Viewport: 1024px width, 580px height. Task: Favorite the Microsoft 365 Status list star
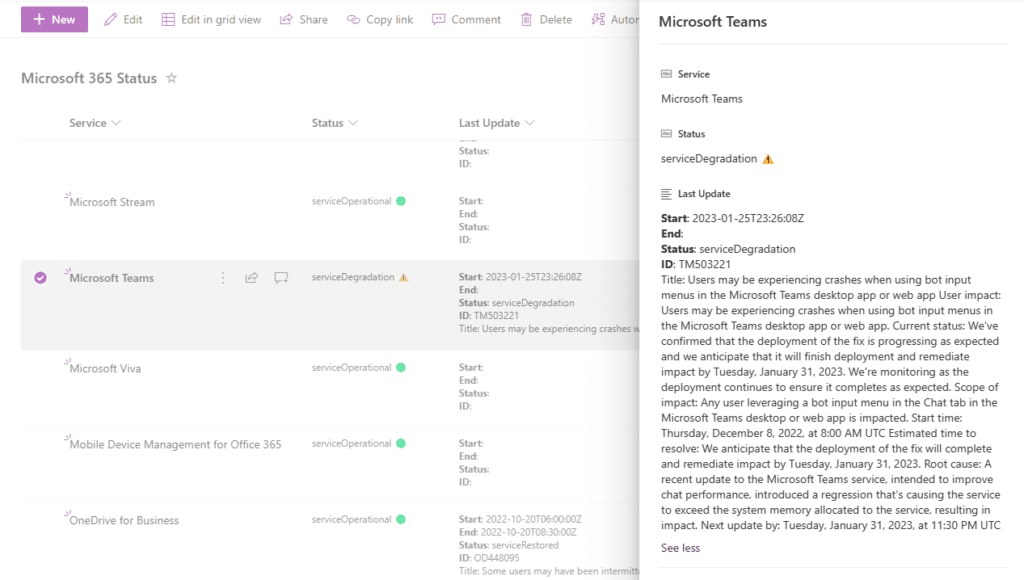pos(171,78)
